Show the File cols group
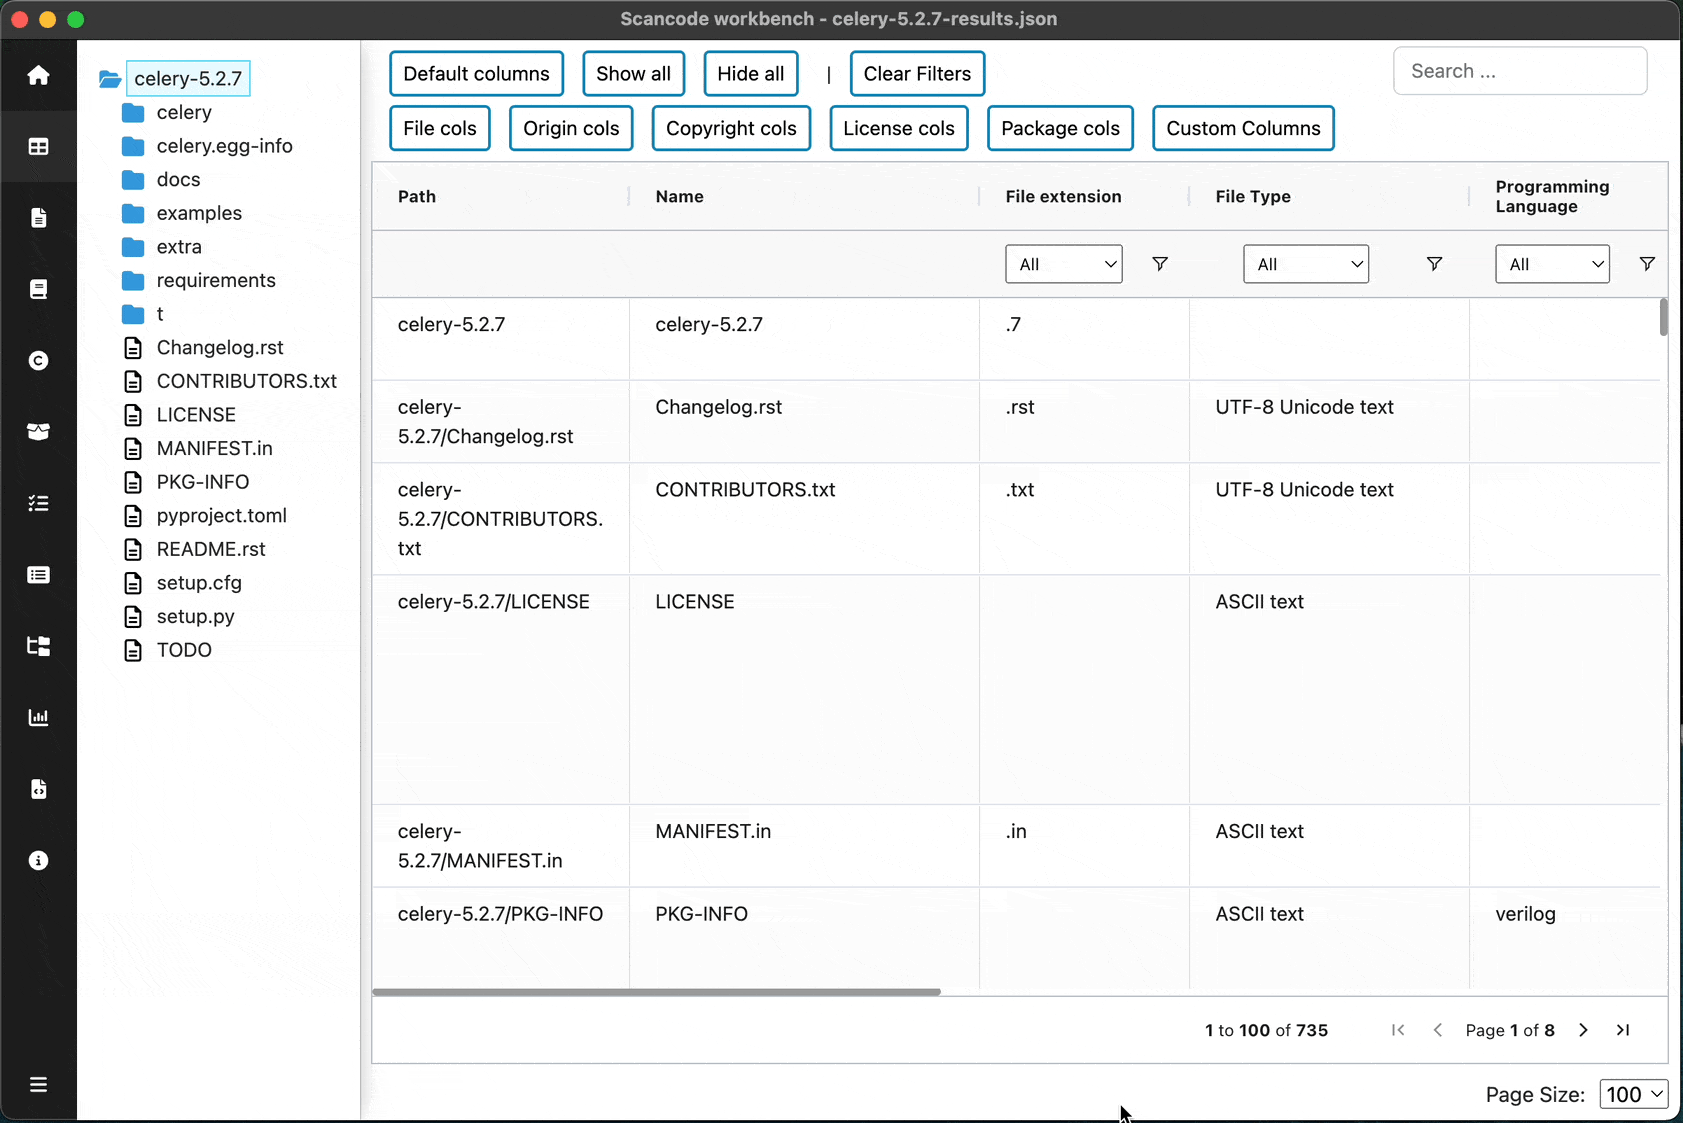Screen dimensions: 1683x1123 tap(440, 128)
